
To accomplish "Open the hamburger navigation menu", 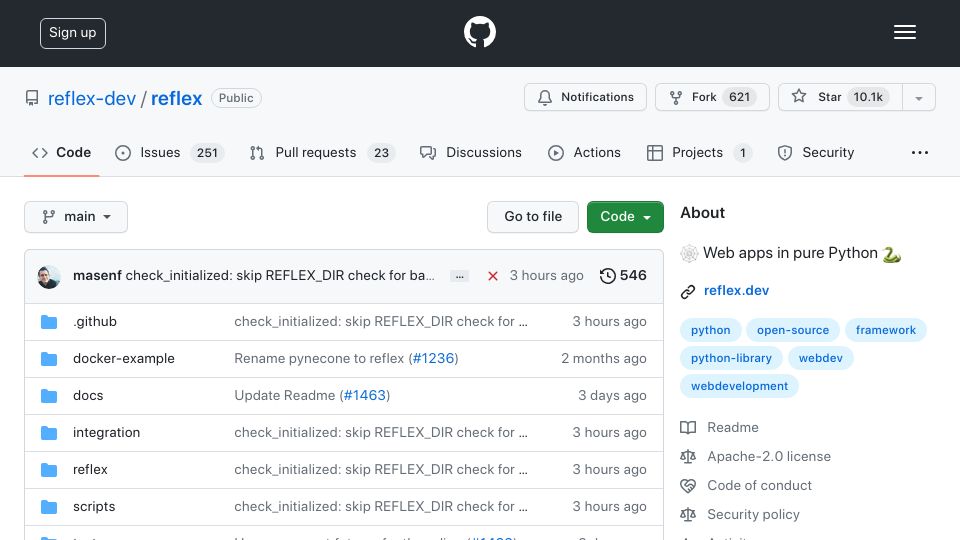I will click(x=904, y=32).
